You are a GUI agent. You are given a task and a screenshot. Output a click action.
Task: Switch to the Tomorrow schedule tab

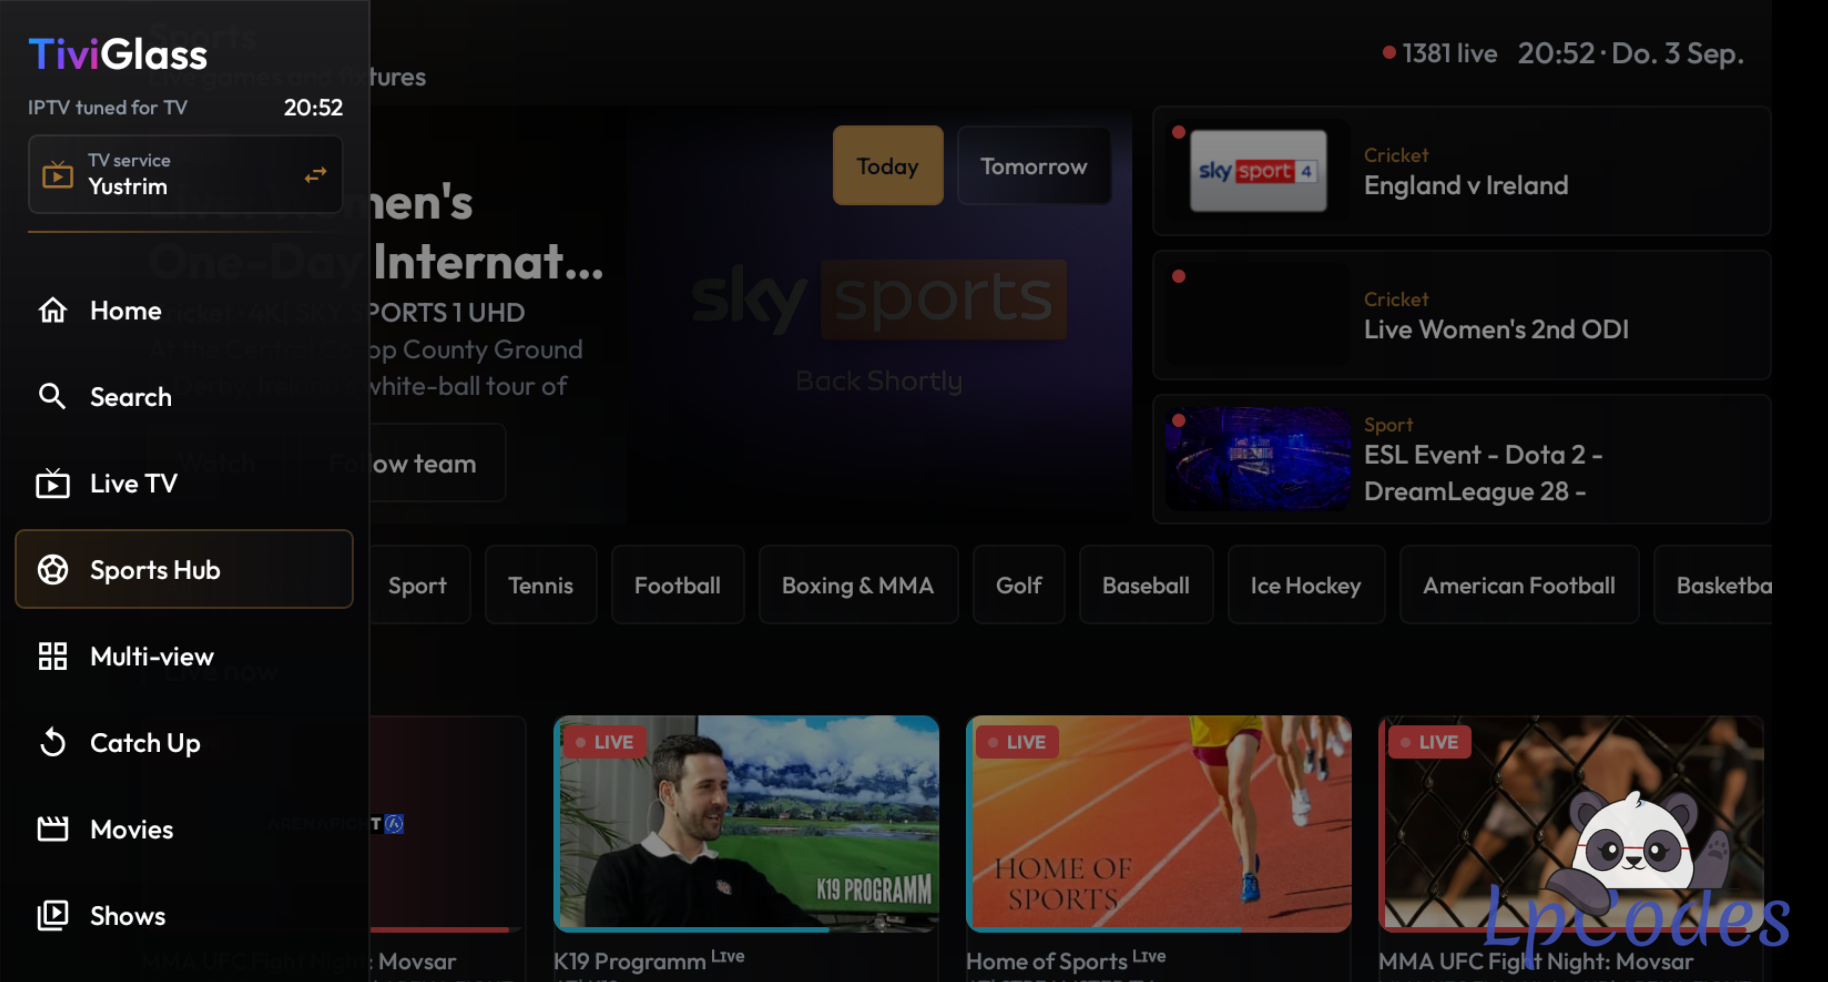point(1034,166)
